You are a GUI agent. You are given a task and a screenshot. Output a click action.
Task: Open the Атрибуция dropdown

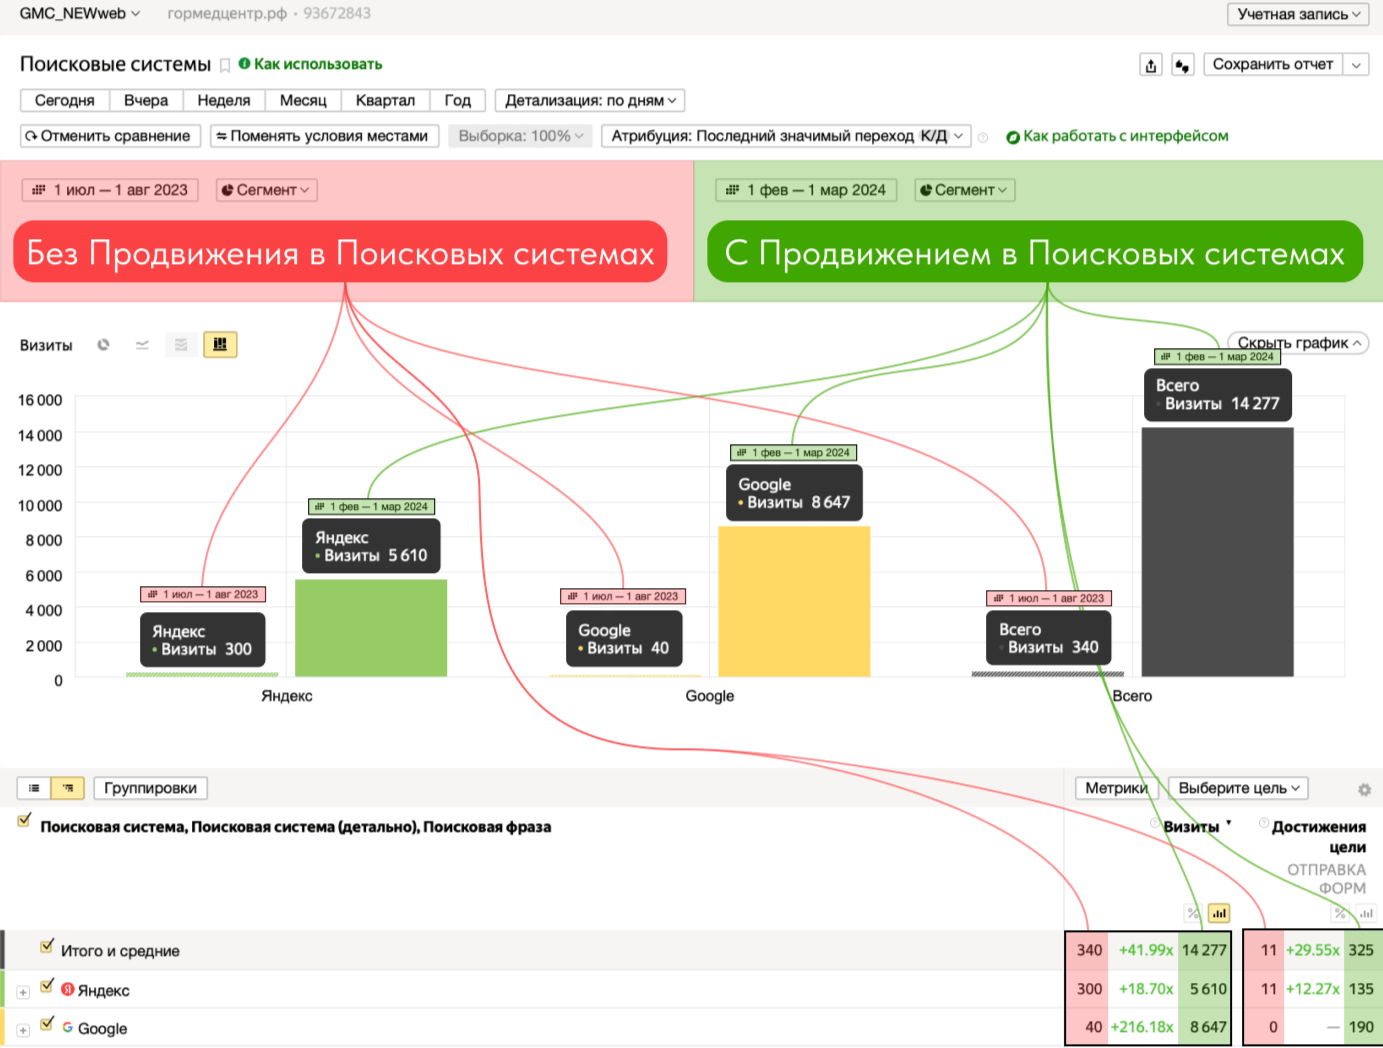point(786,136)
